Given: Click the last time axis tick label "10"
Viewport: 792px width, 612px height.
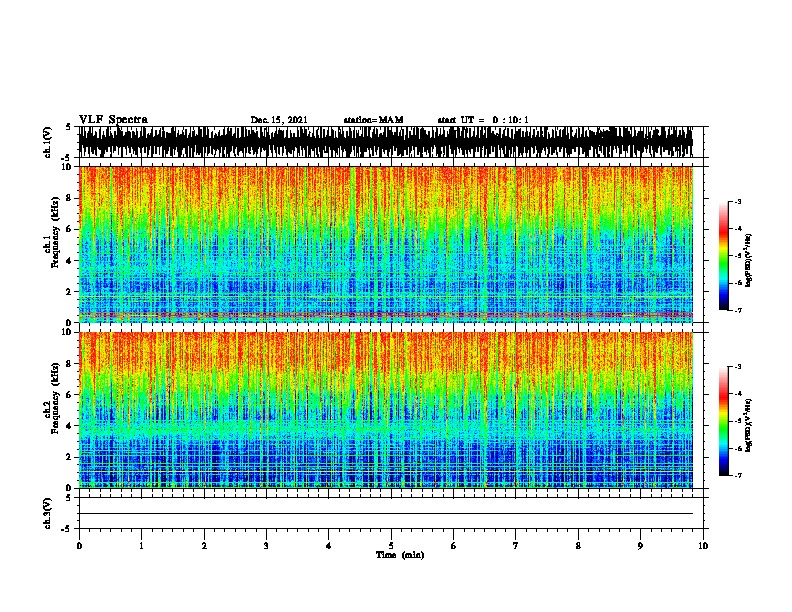Looking at the screenshot, I should tap(703, 546).
